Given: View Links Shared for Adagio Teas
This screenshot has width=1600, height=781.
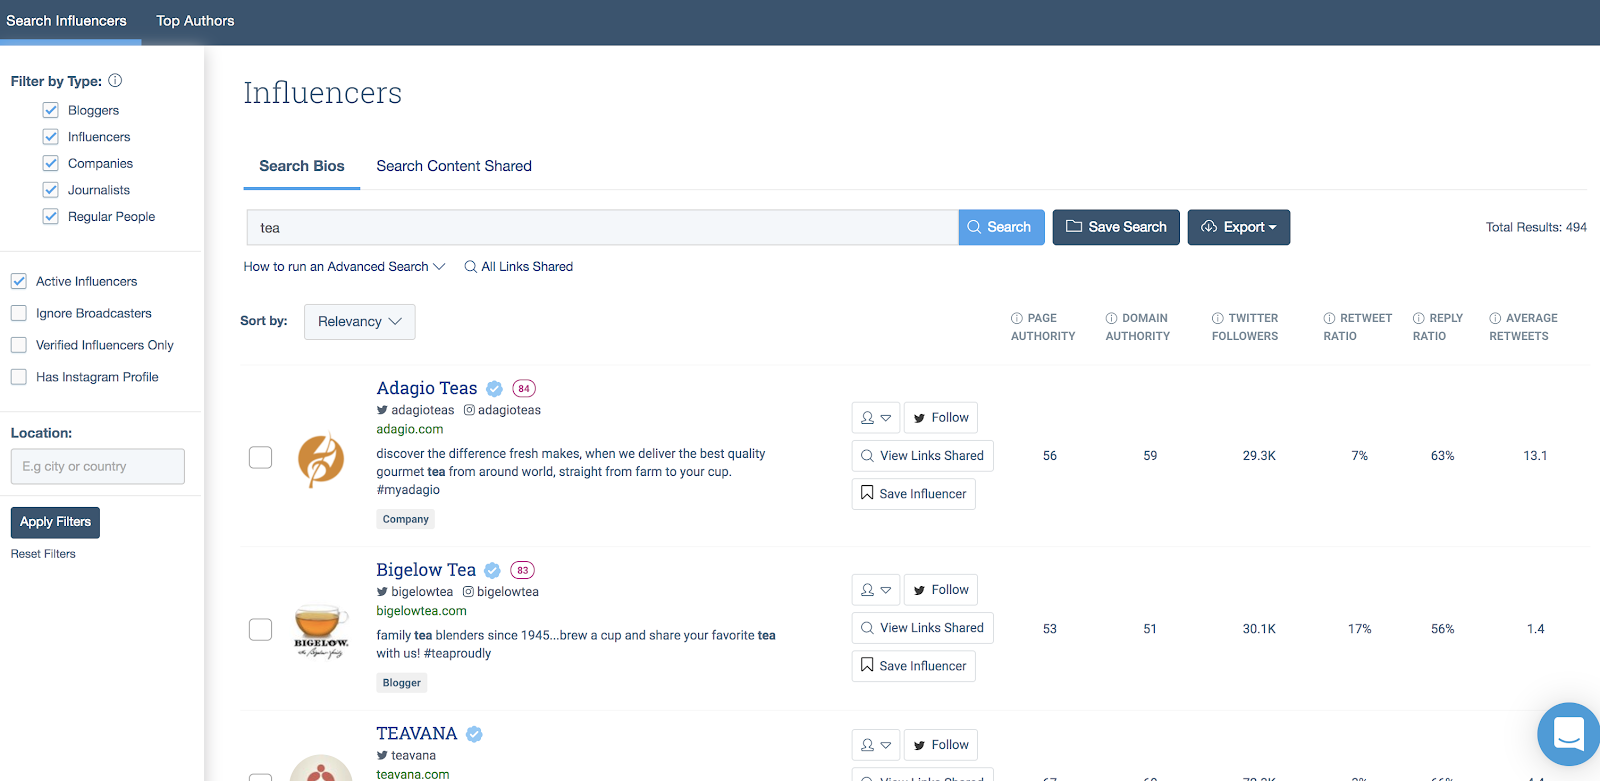Looking at the screenshot, I should [x=923, y=456].
